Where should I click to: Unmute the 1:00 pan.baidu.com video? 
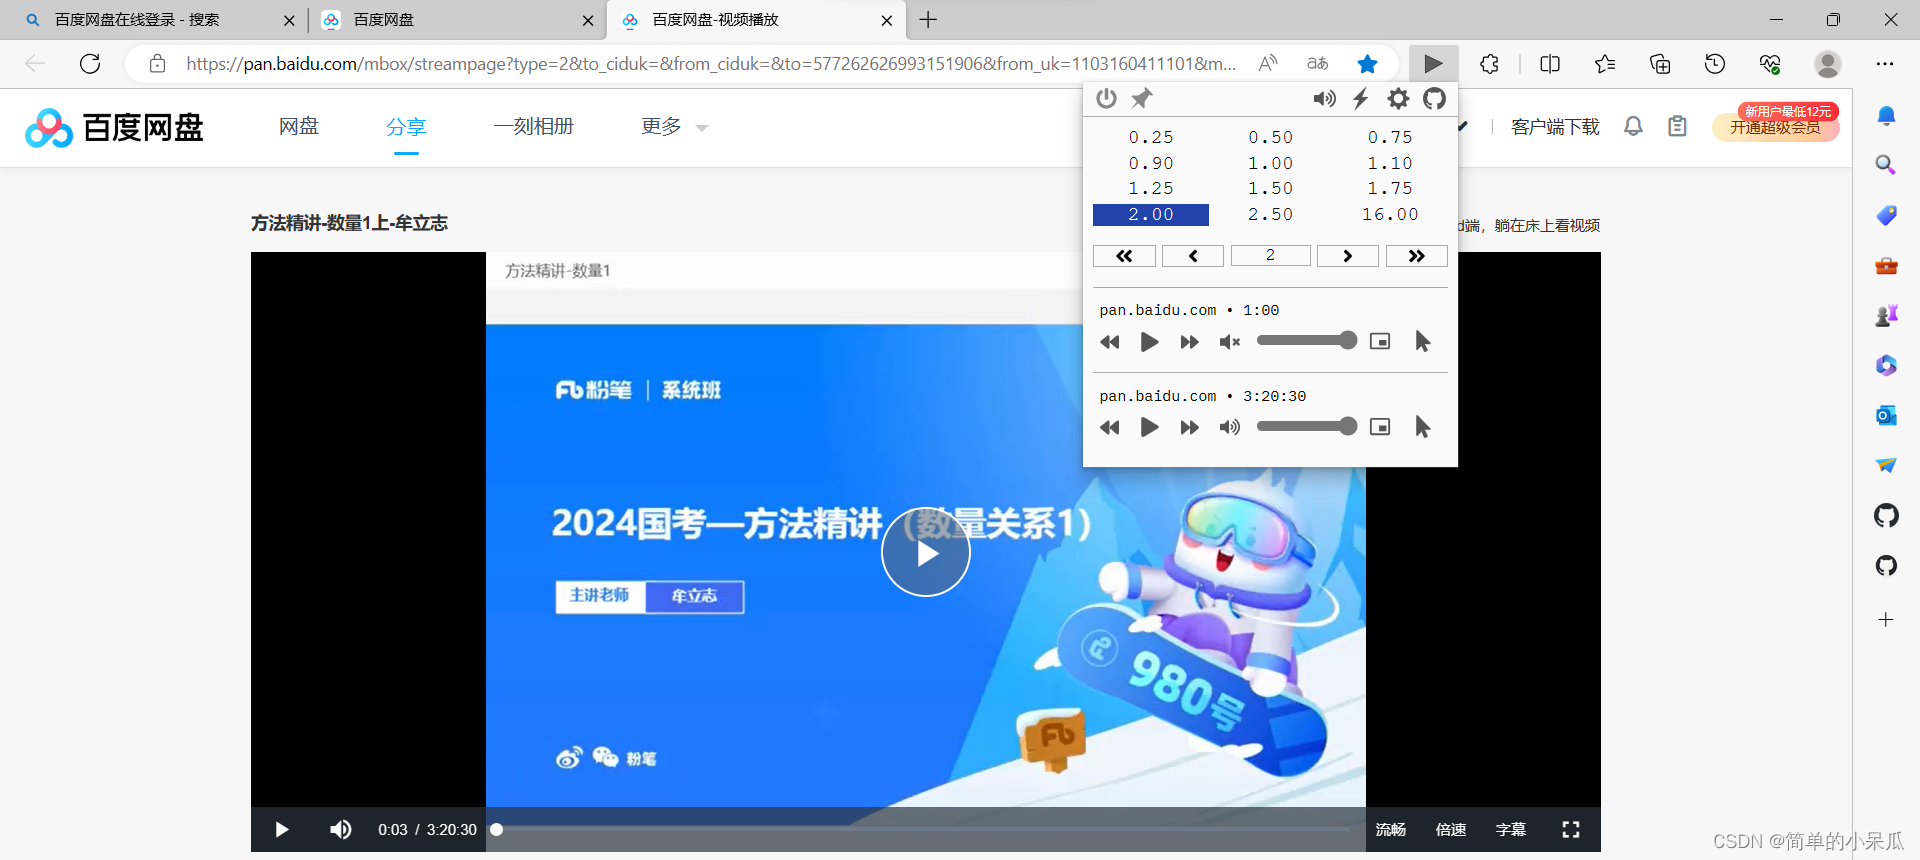pos(1229,342)
